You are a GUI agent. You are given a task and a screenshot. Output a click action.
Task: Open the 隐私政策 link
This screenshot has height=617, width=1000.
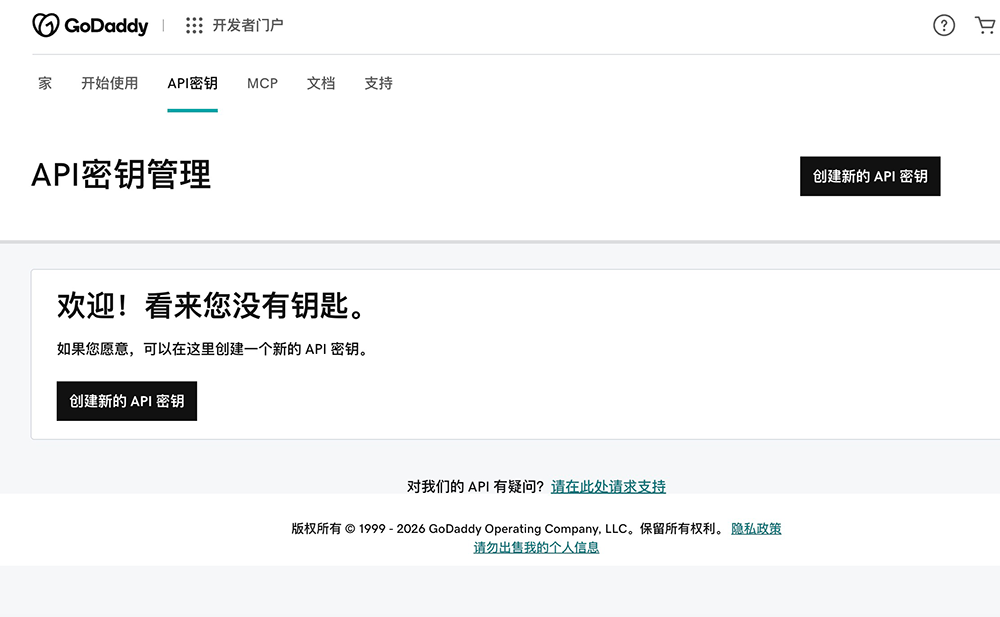[756, 529]
